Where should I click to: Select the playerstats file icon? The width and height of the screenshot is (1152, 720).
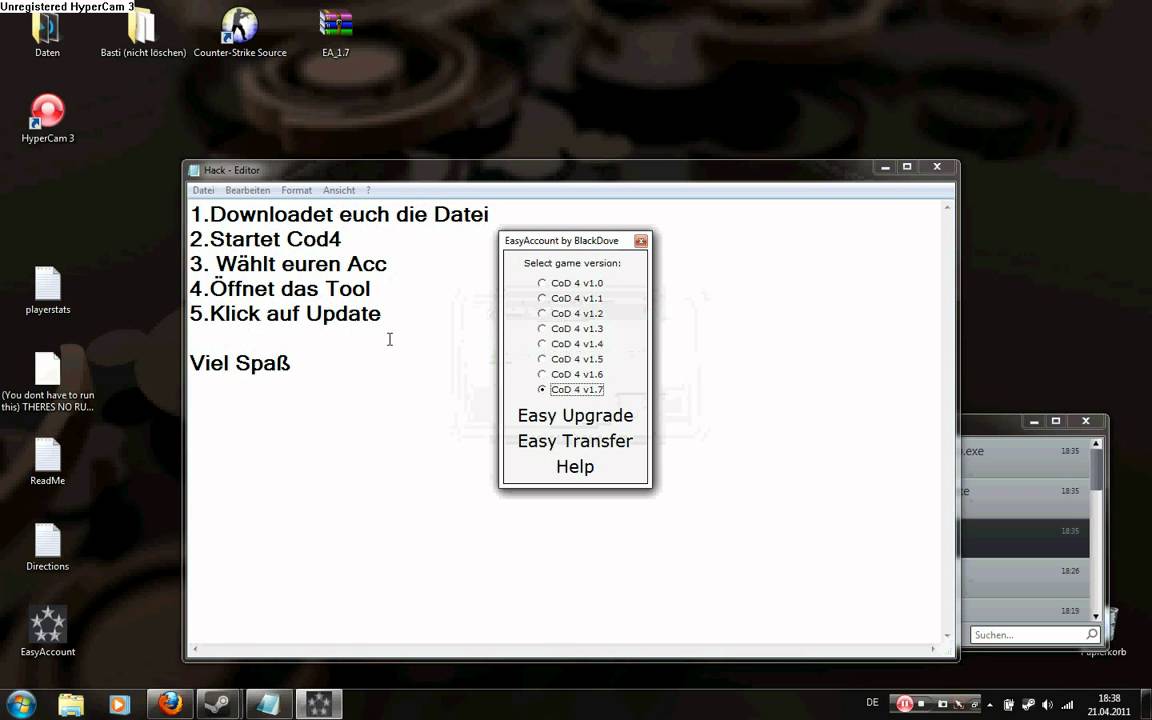(x=48, y=290)
